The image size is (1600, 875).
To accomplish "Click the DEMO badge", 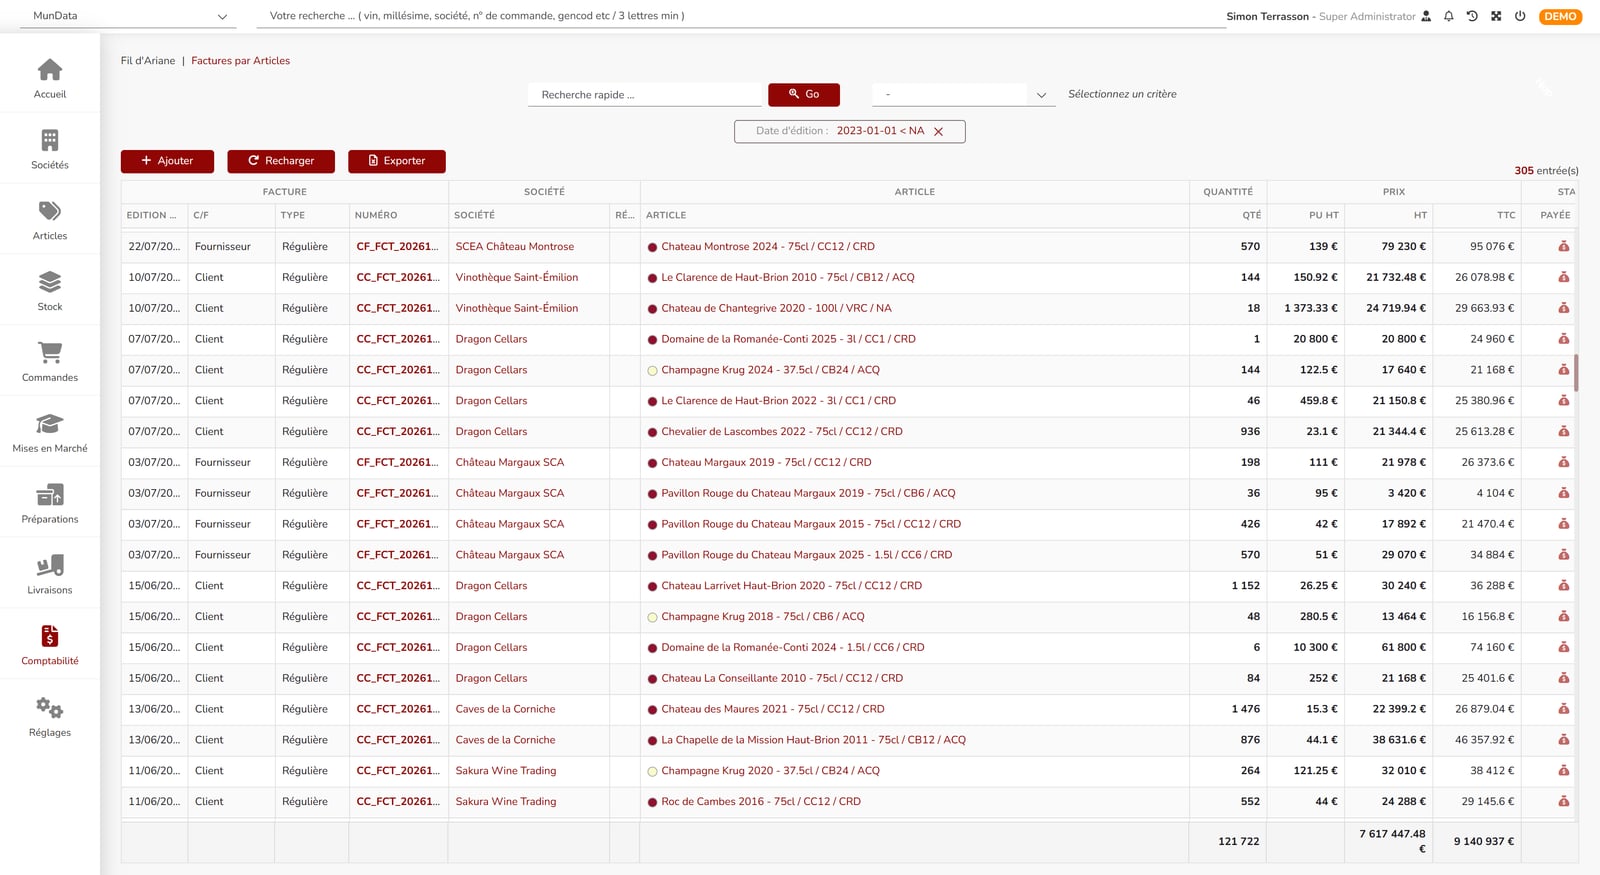I will [1560, 16].
